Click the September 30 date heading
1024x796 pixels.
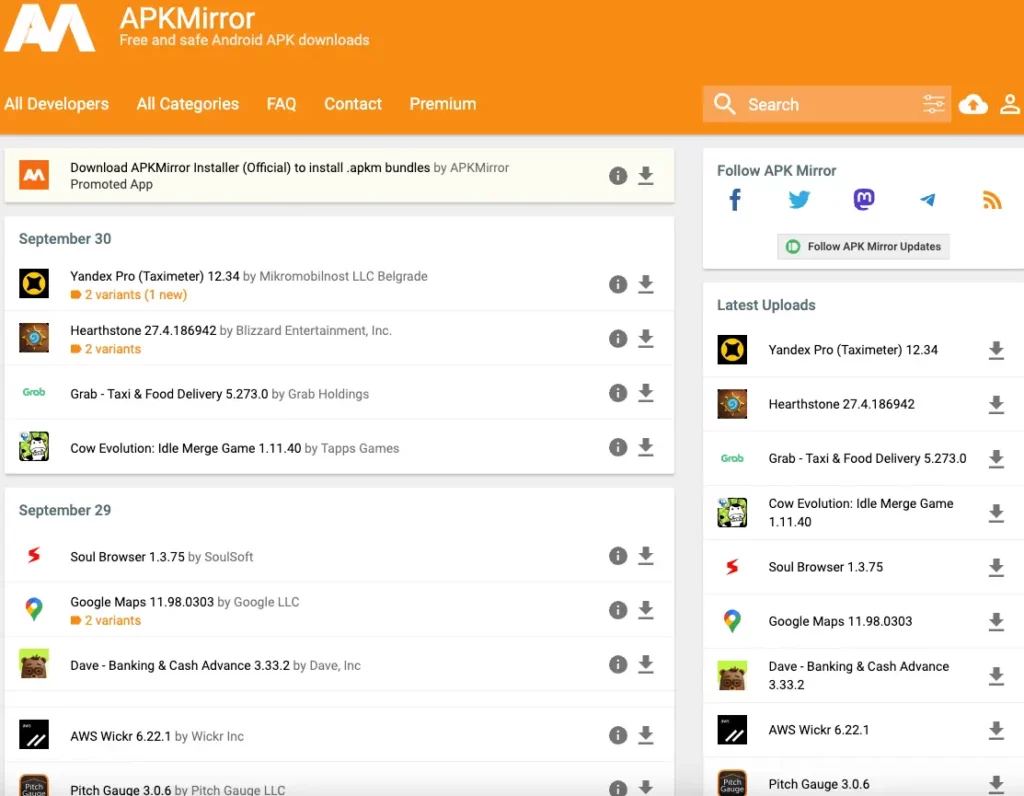65,239
